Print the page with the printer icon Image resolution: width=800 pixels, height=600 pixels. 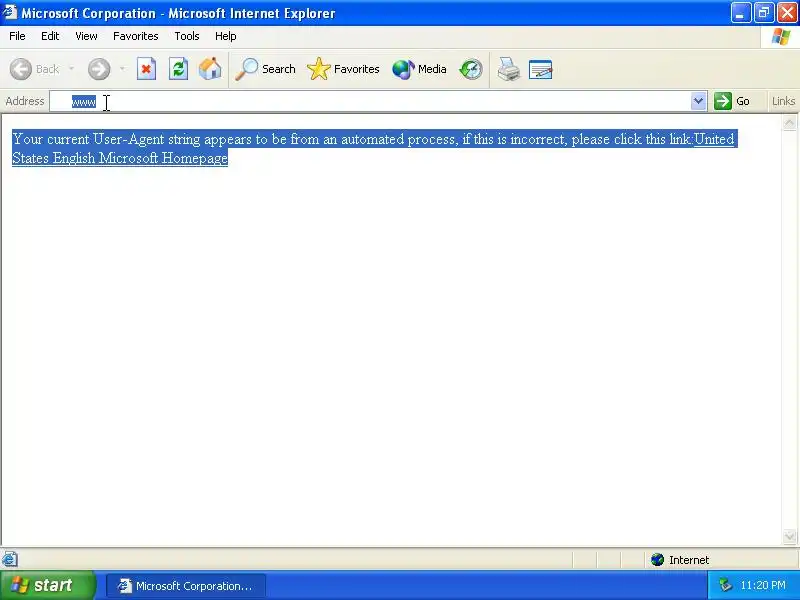(x=508, y=69)
